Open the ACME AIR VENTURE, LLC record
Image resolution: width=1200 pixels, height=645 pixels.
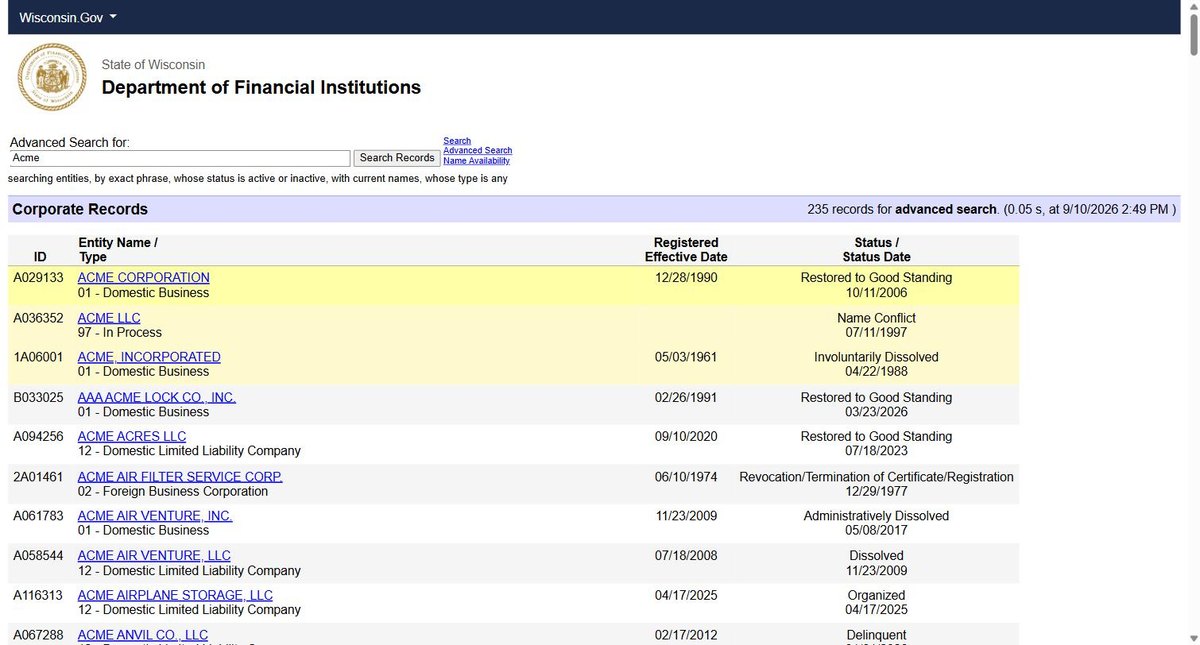[x=154, y=556]
